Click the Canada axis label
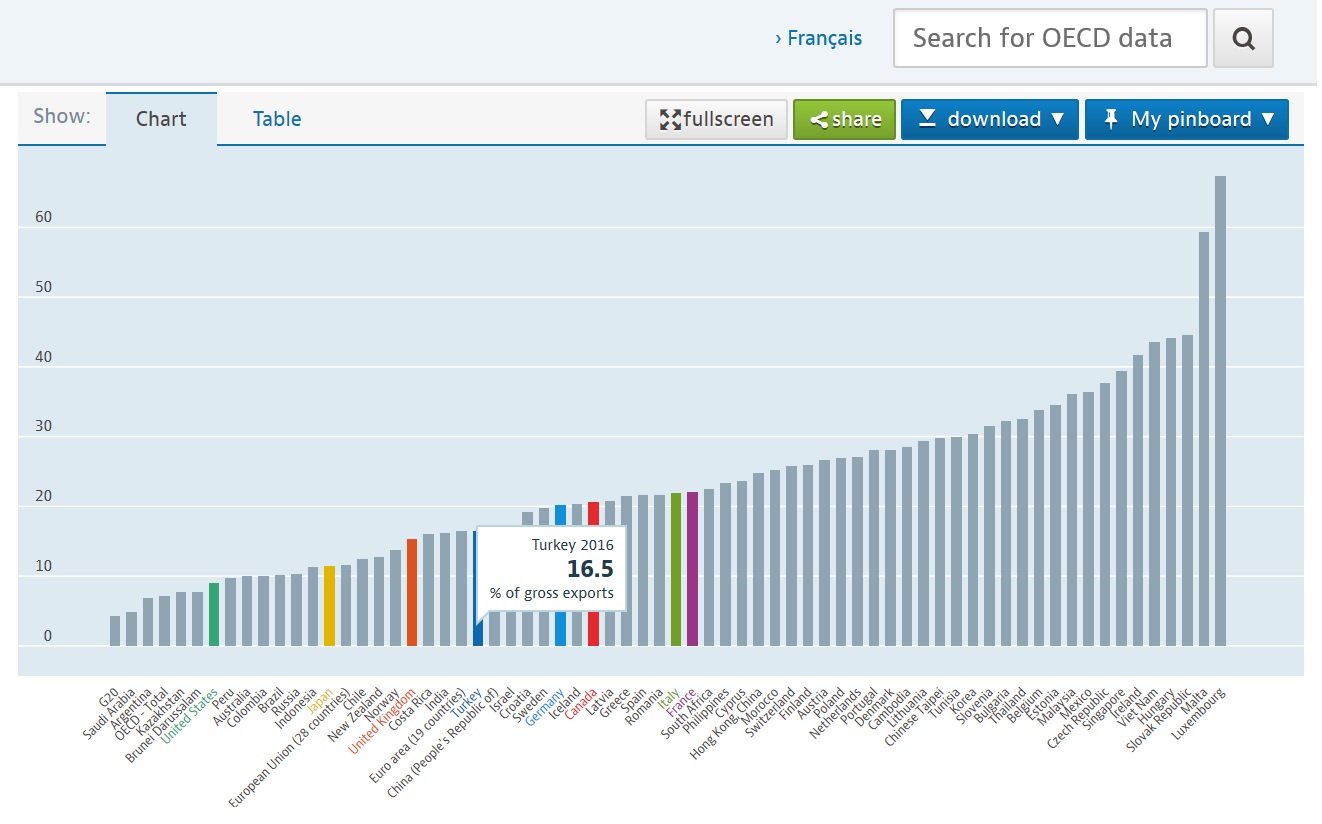 point(582,703)
